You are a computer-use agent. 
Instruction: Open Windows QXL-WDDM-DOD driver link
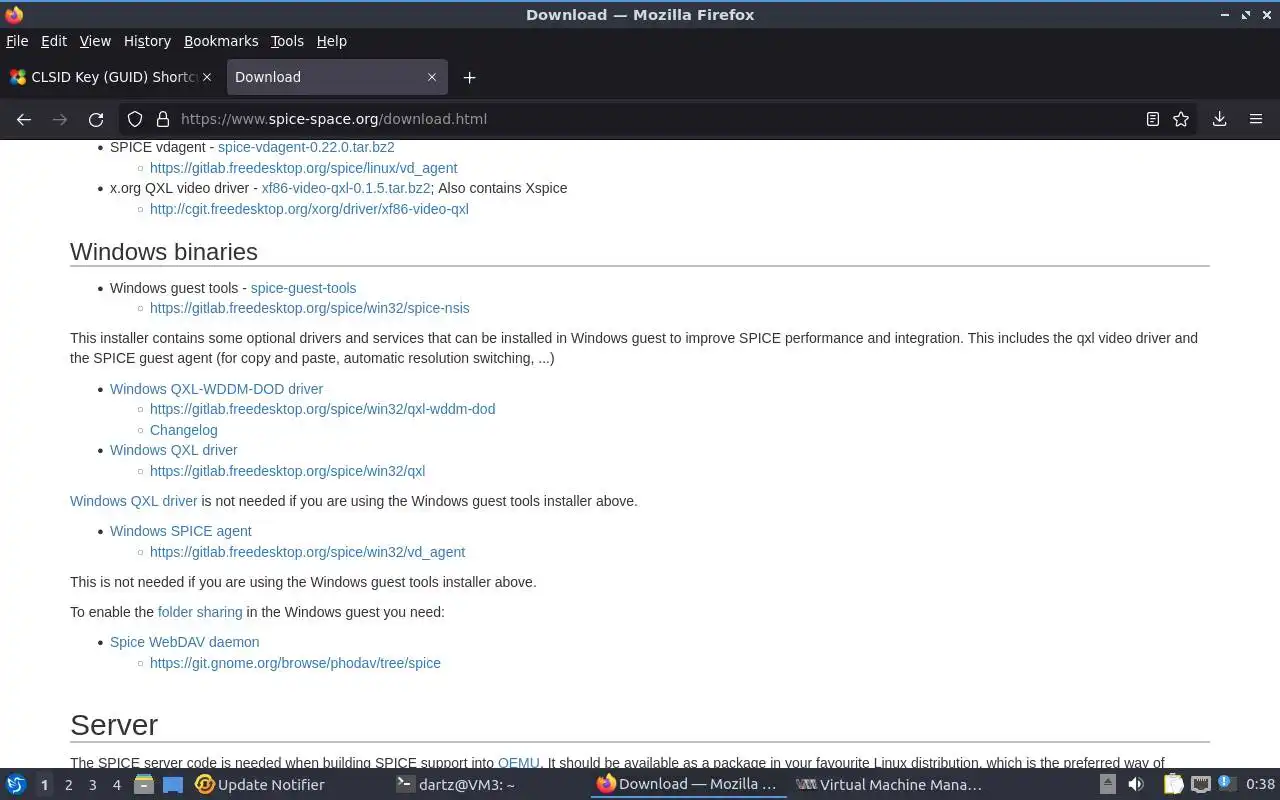(x=216, y=389)
